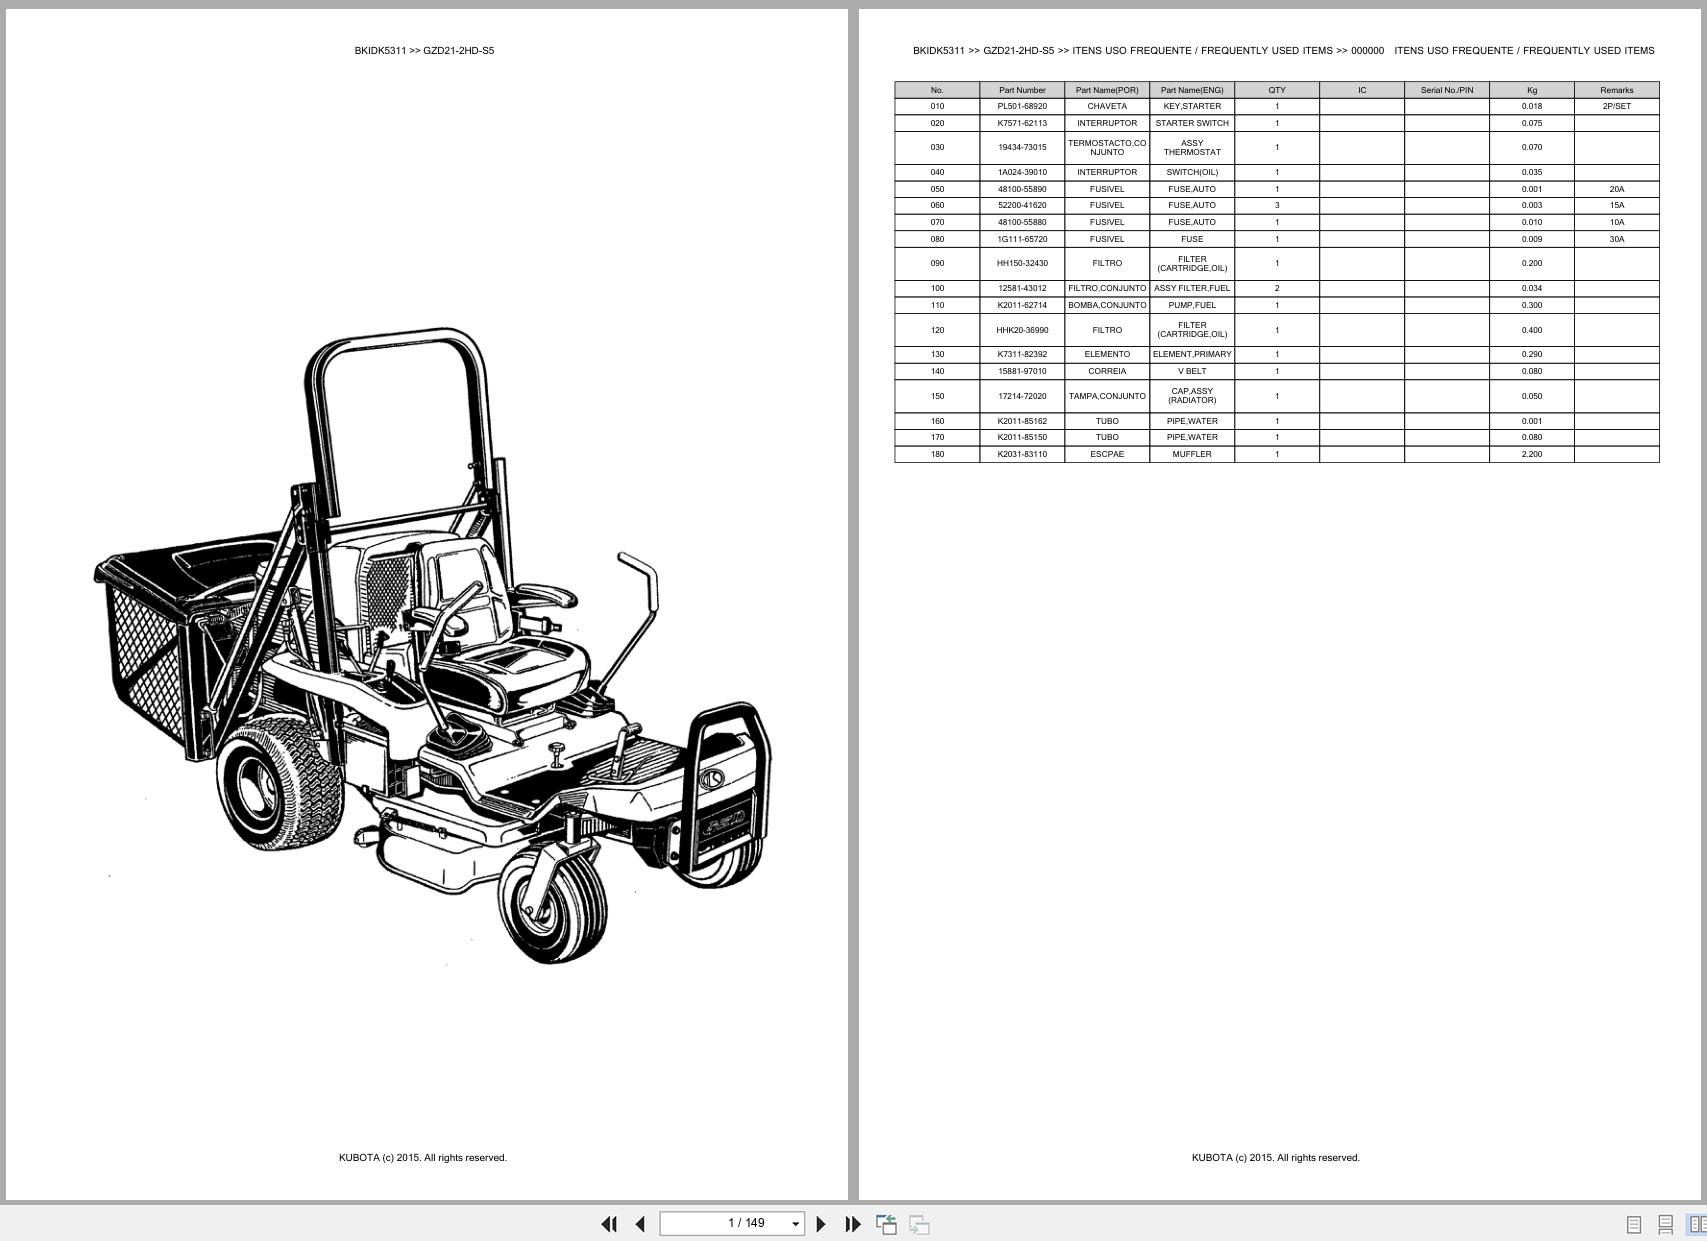Select part number 48100-55890
Viewport: 1707px width, 1241px height.
[1022, 189]
